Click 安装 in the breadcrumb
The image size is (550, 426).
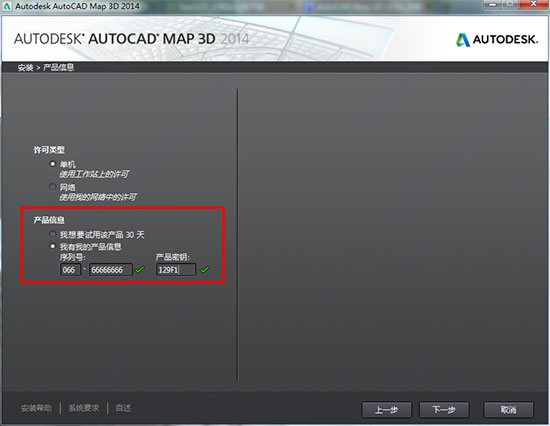point(26,67)
